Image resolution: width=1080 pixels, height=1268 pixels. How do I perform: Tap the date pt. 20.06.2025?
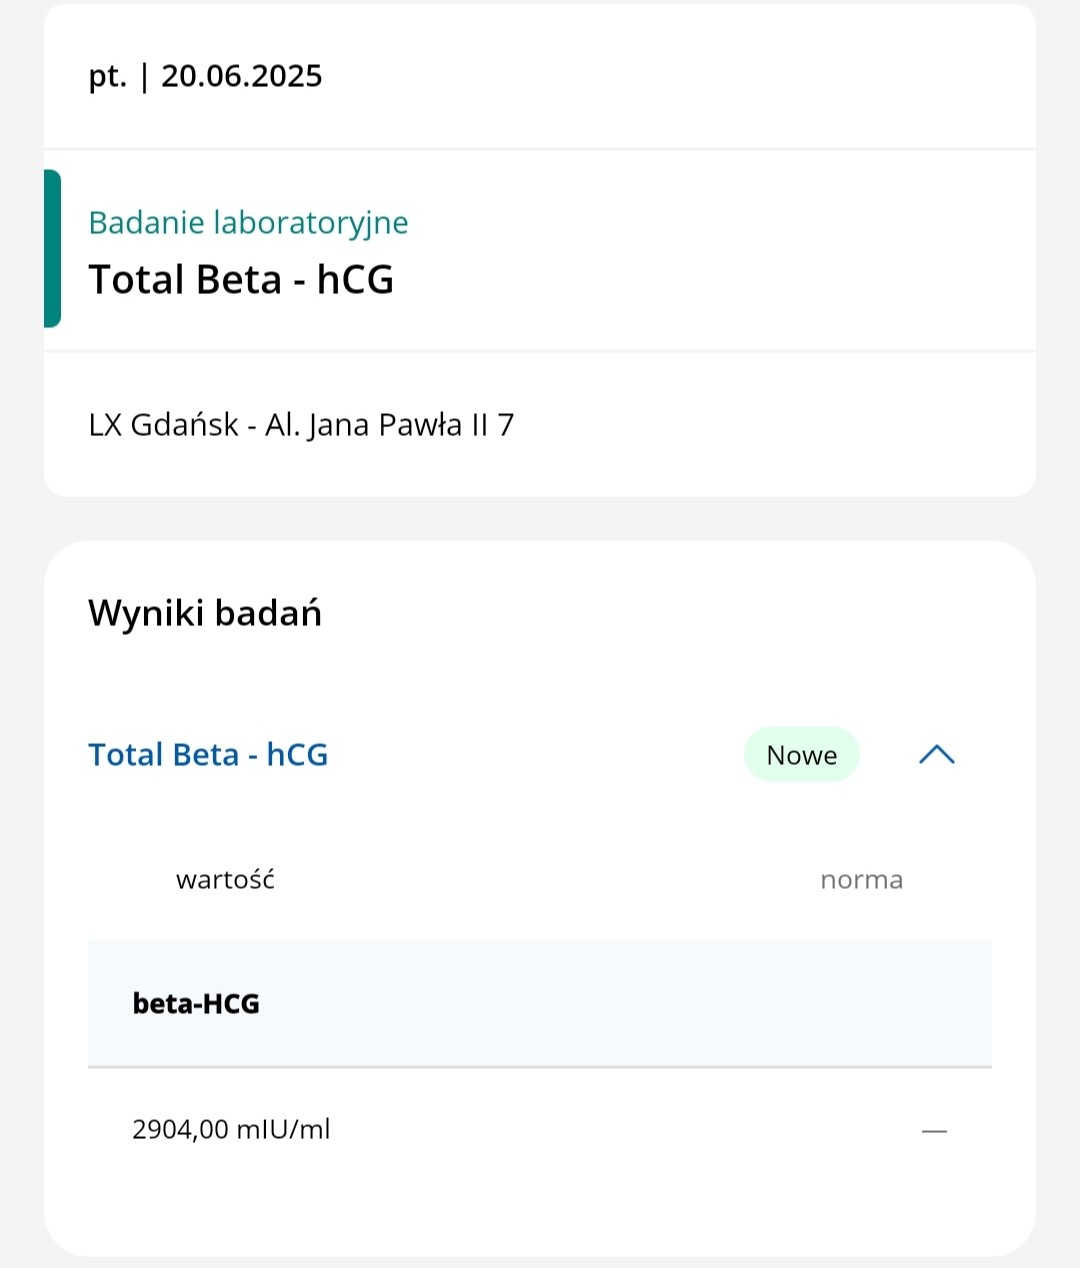(x=205, y=76)
